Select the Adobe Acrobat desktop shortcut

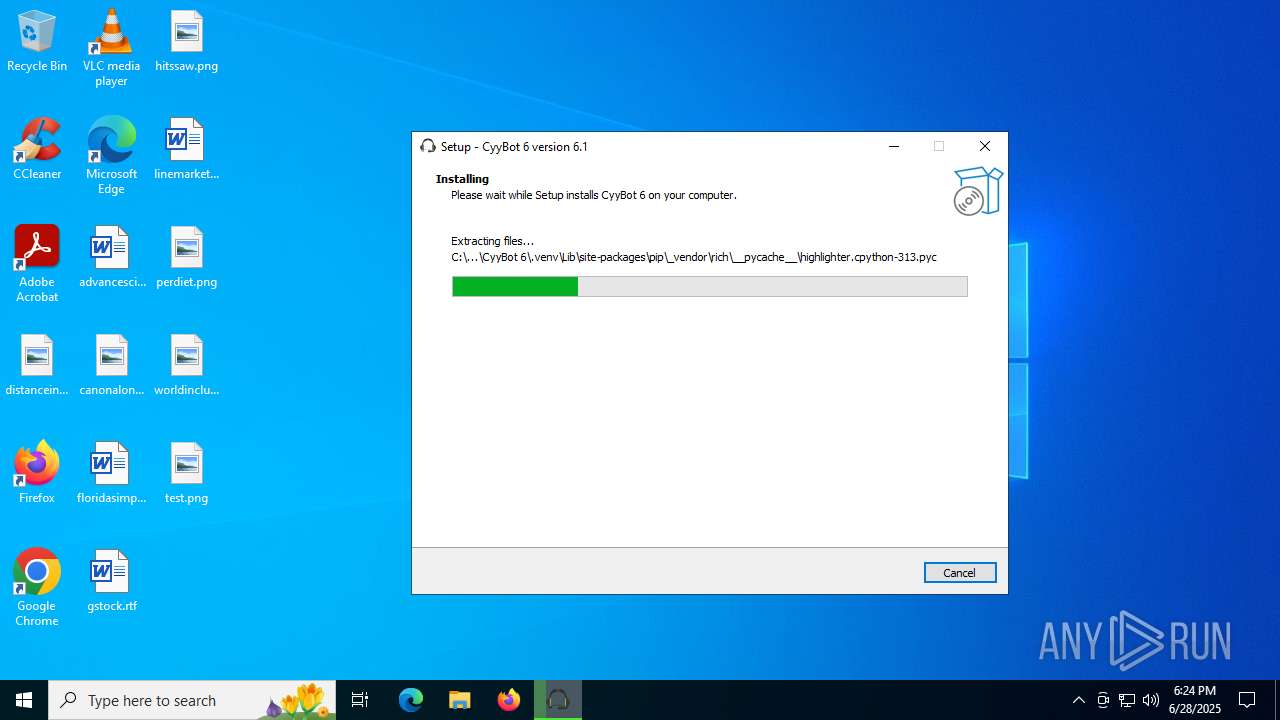37,264
